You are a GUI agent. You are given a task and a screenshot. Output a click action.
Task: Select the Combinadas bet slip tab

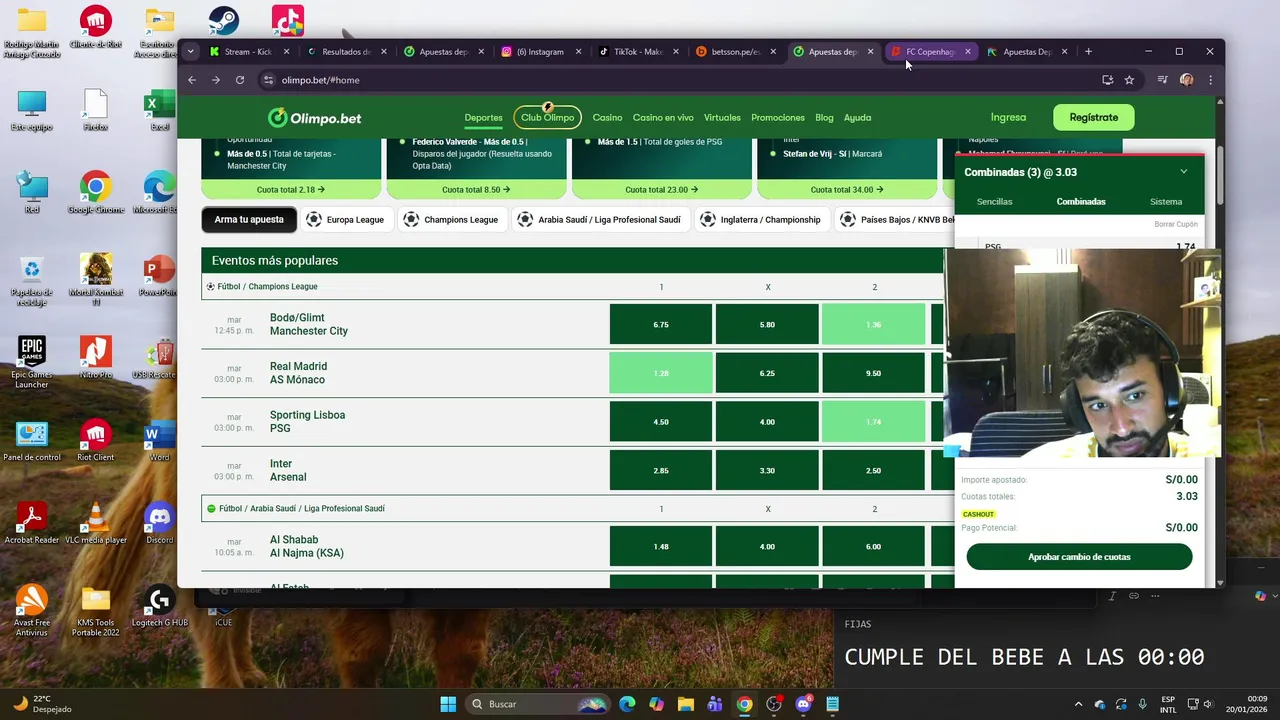[x=1081, y=202]
